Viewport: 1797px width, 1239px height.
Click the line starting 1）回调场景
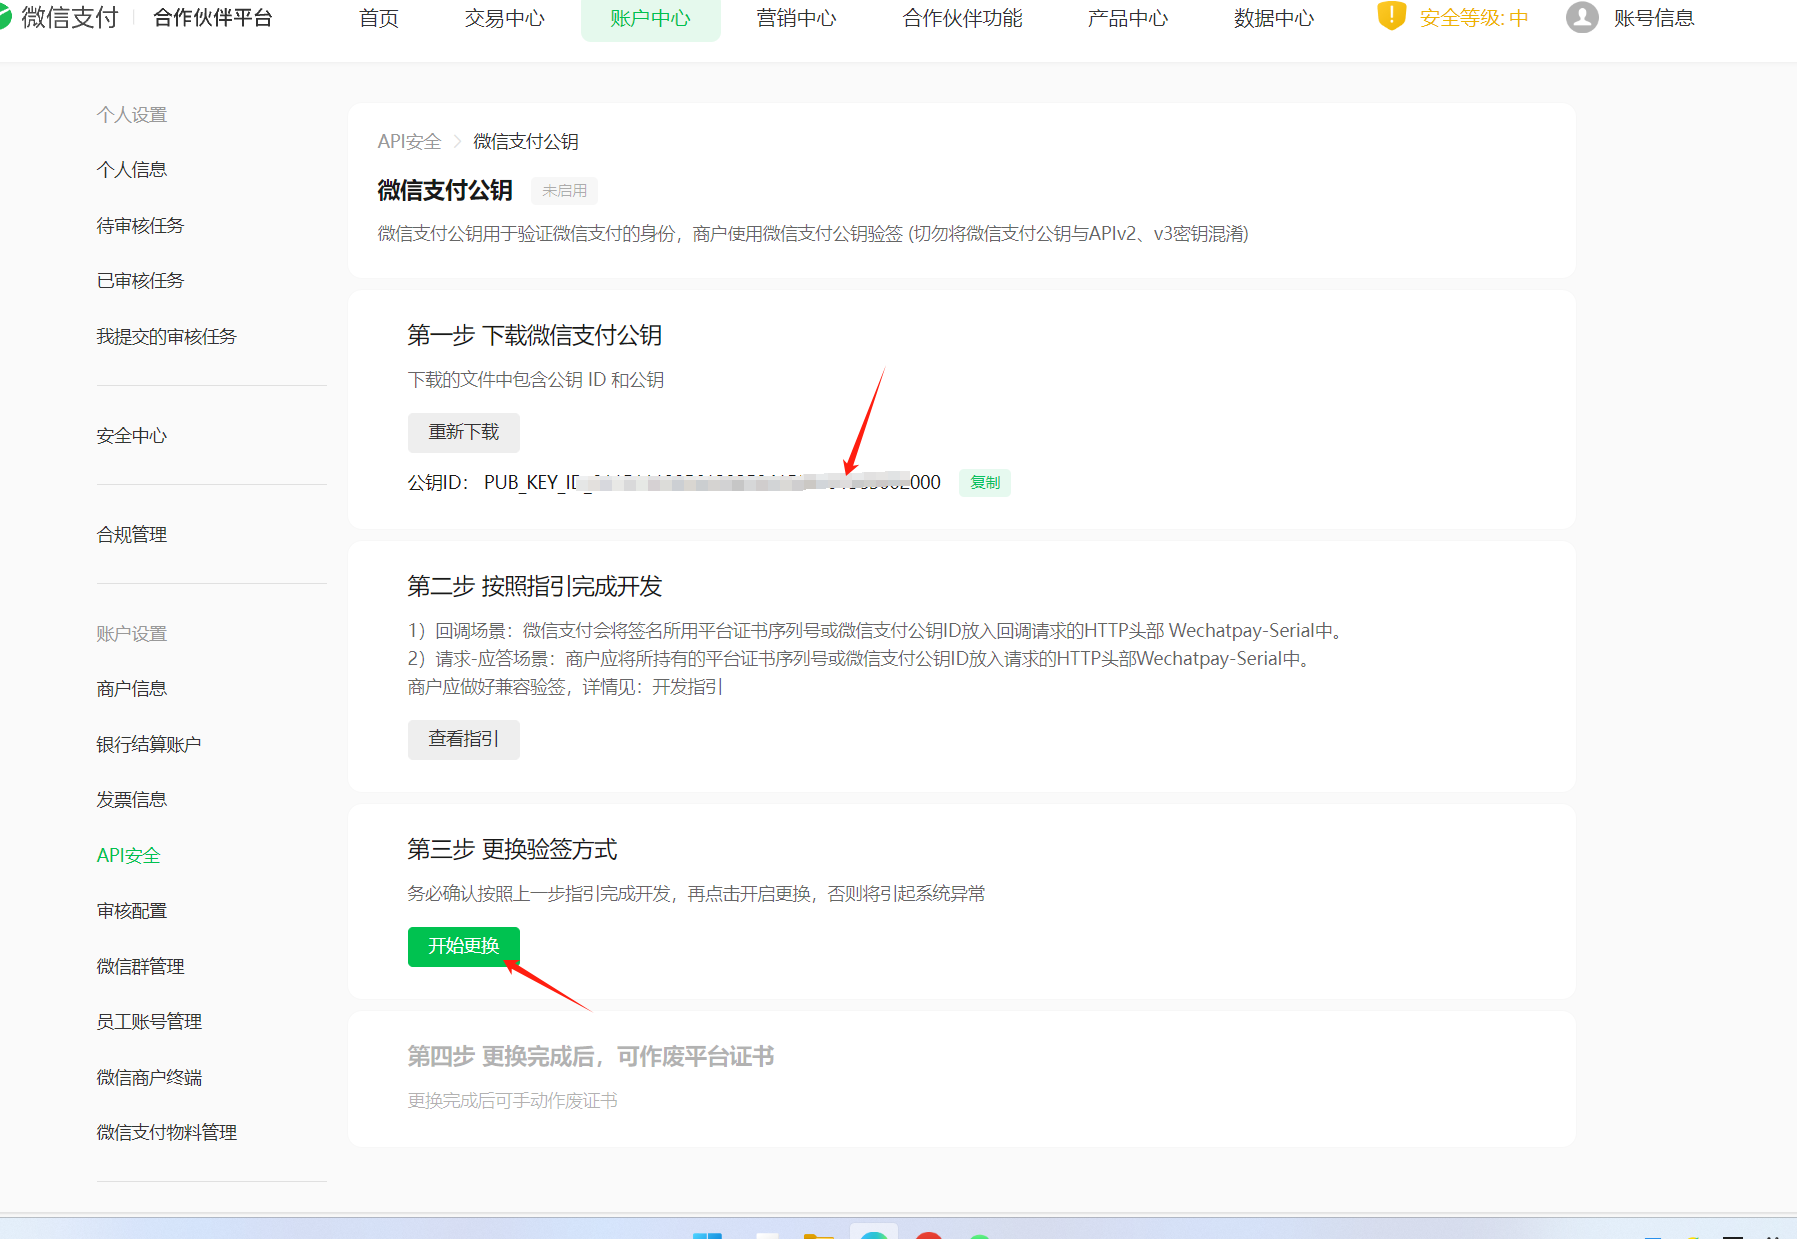(878, 631)
